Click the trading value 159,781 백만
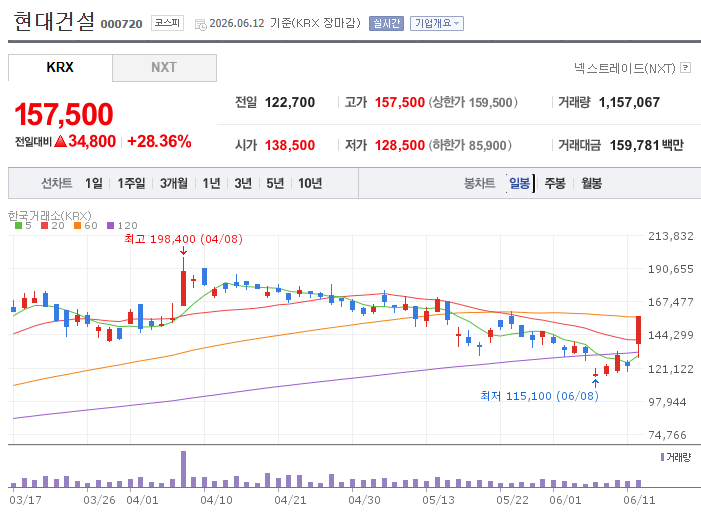This screenshot has height=514, width=701. (x=646, y=145)
